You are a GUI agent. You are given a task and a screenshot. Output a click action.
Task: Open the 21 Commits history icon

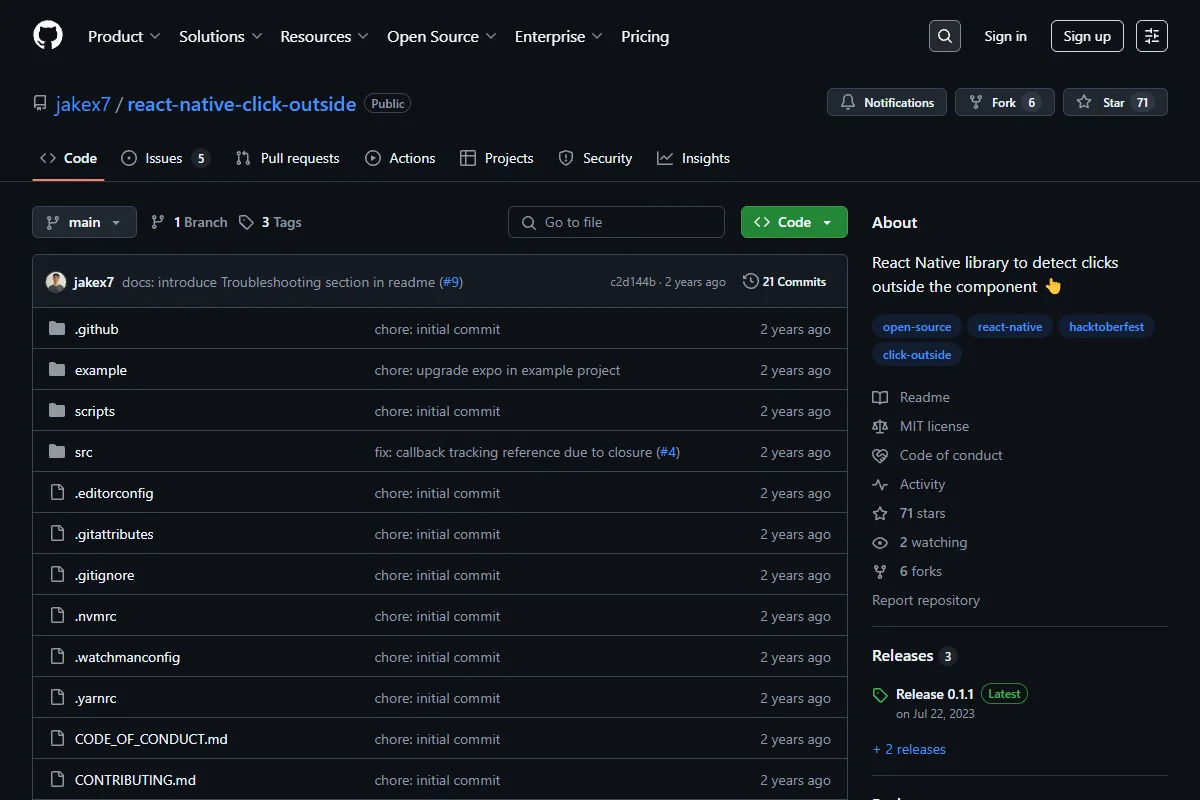point(750,282)
